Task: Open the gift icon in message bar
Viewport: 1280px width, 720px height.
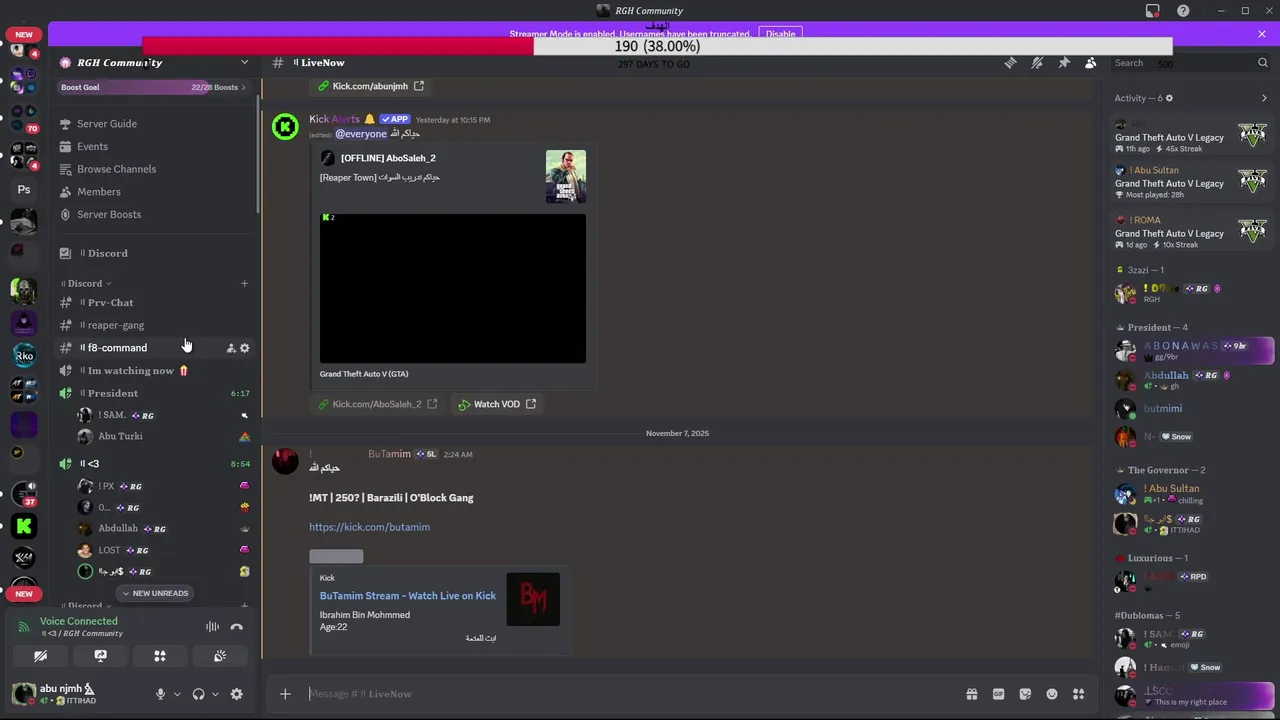Action: 971,694
